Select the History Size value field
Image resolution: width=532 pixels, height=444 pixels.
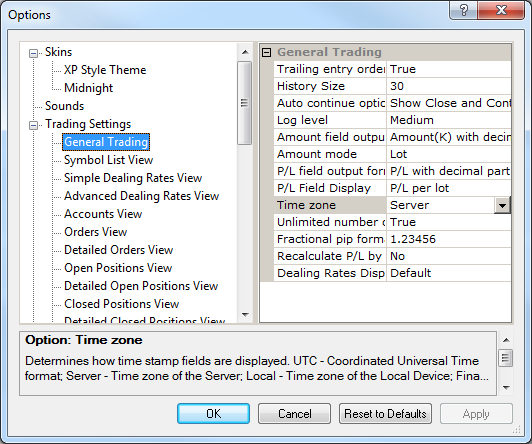(449, 86)
